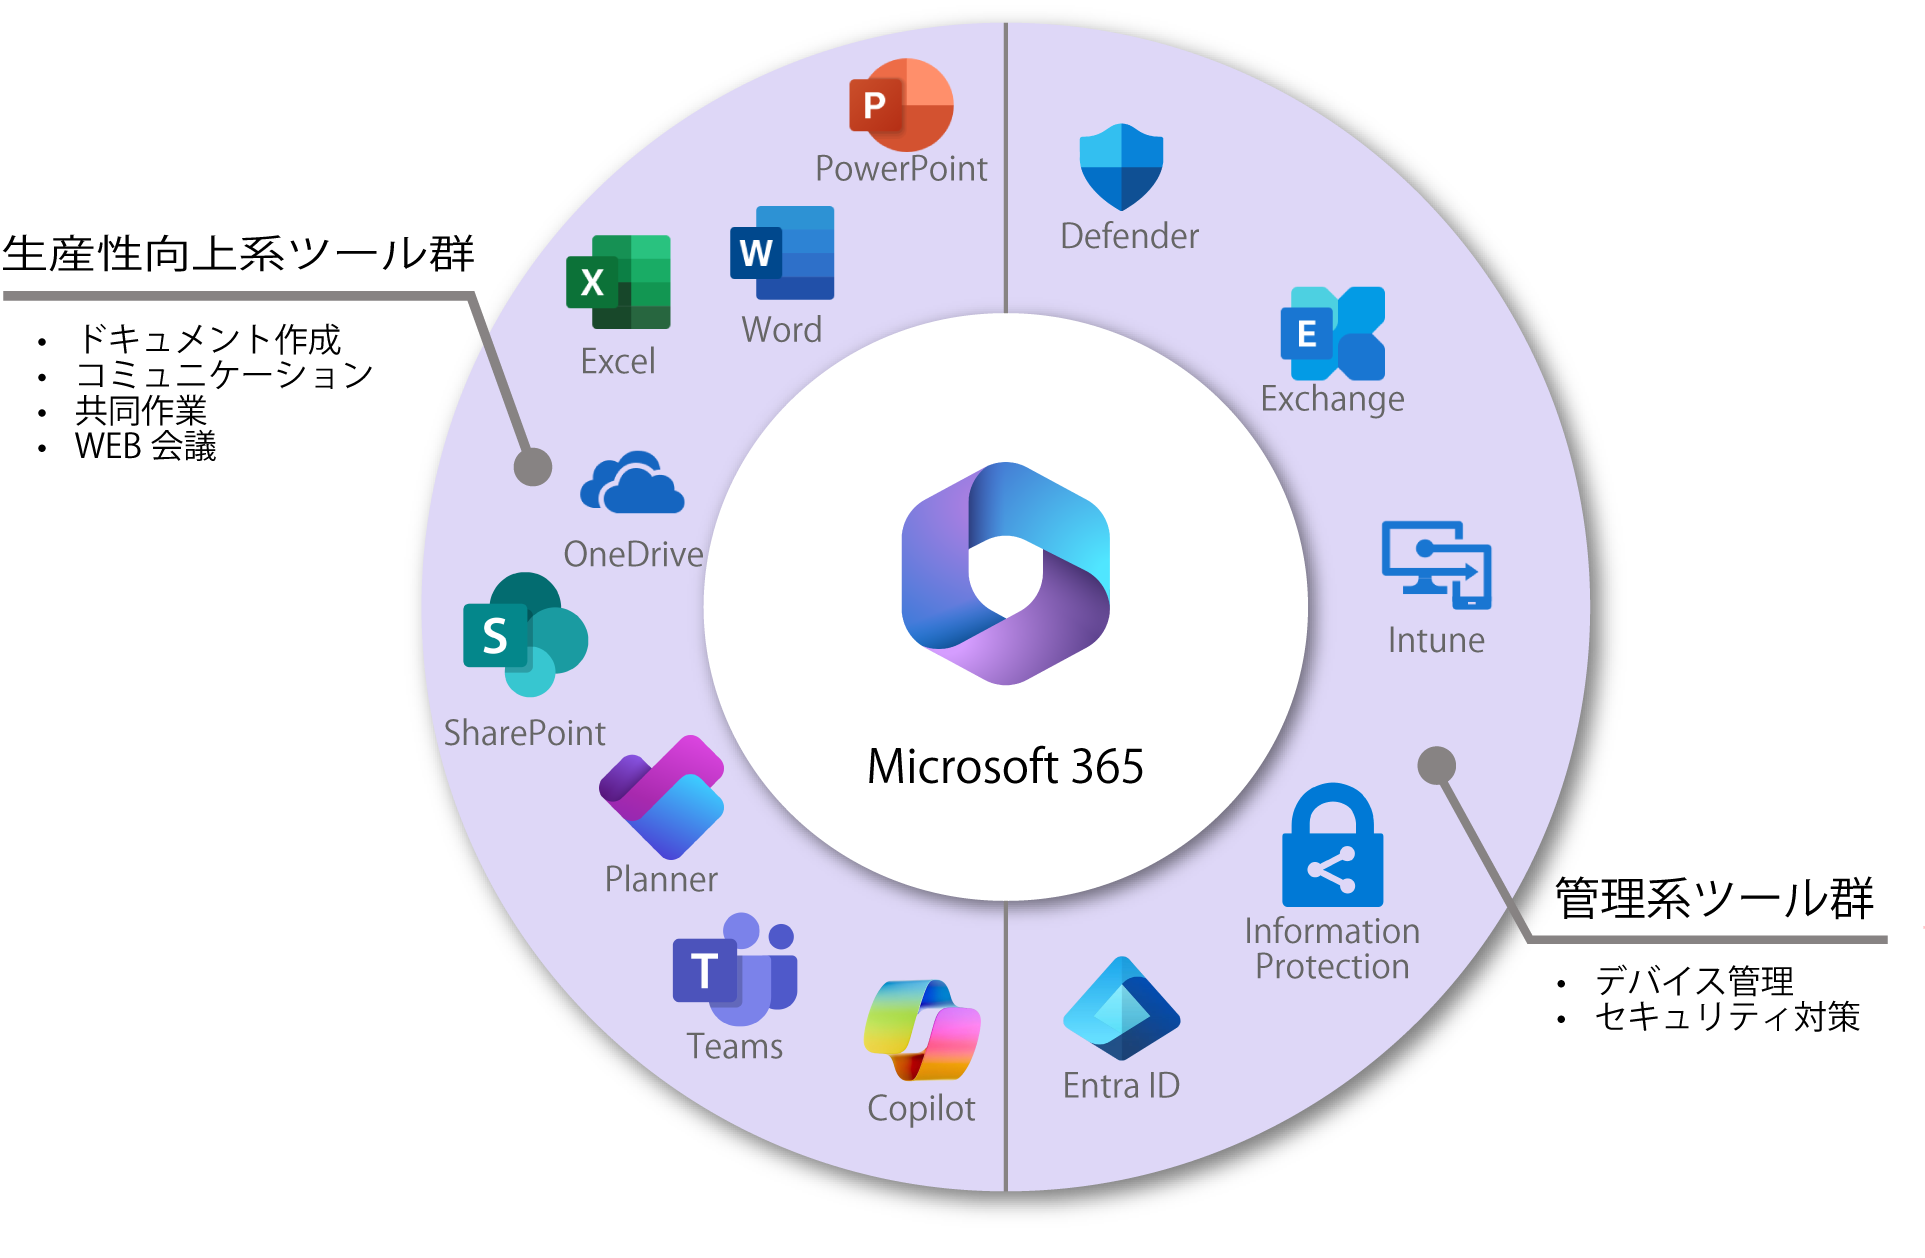Click the "Information Protection" text label
1925x1258 pixels.
click(1332, 949)
